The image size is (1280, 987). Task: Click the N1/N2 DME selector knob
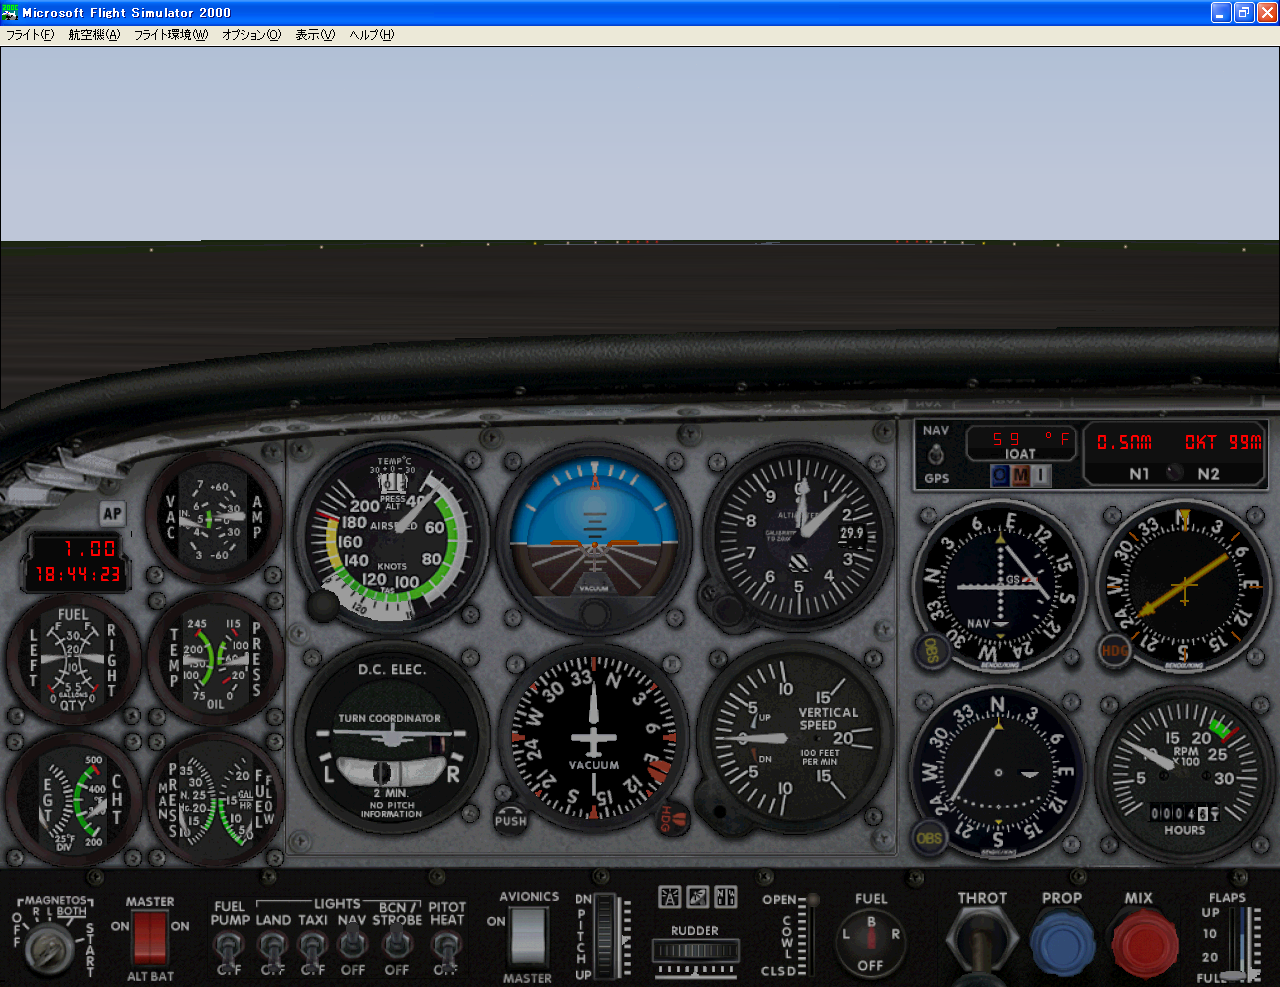1174,473
